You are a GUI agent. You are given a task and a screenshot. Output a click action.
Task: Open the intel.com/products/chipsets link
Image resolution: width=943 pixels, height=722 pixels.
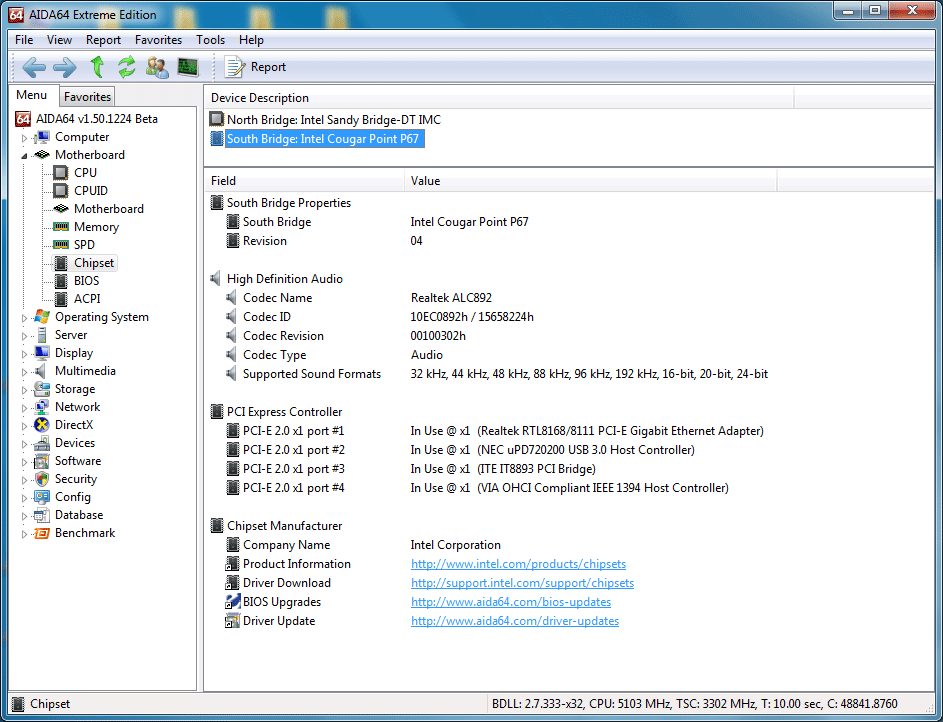pos(518,564)
